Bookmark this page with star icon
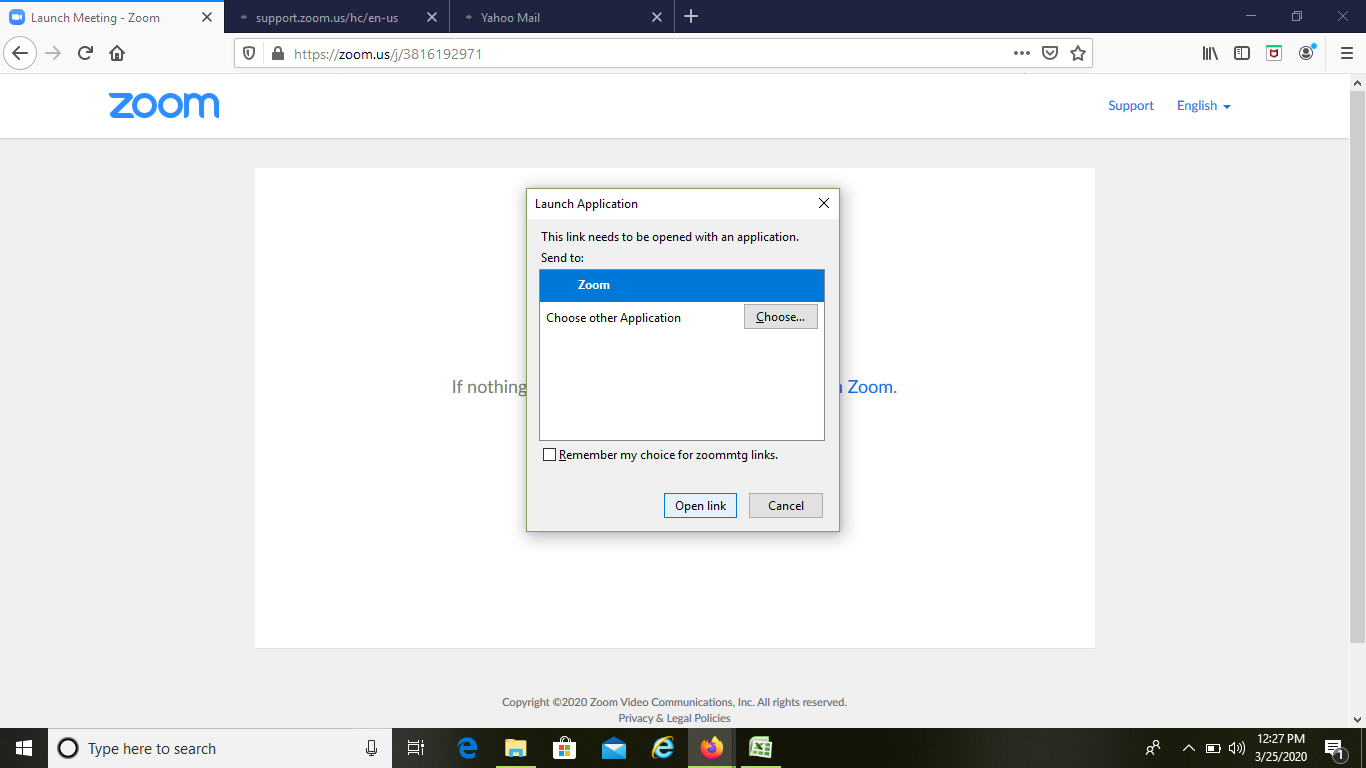Screen dimensions: 1366x768 [1078, 53]
